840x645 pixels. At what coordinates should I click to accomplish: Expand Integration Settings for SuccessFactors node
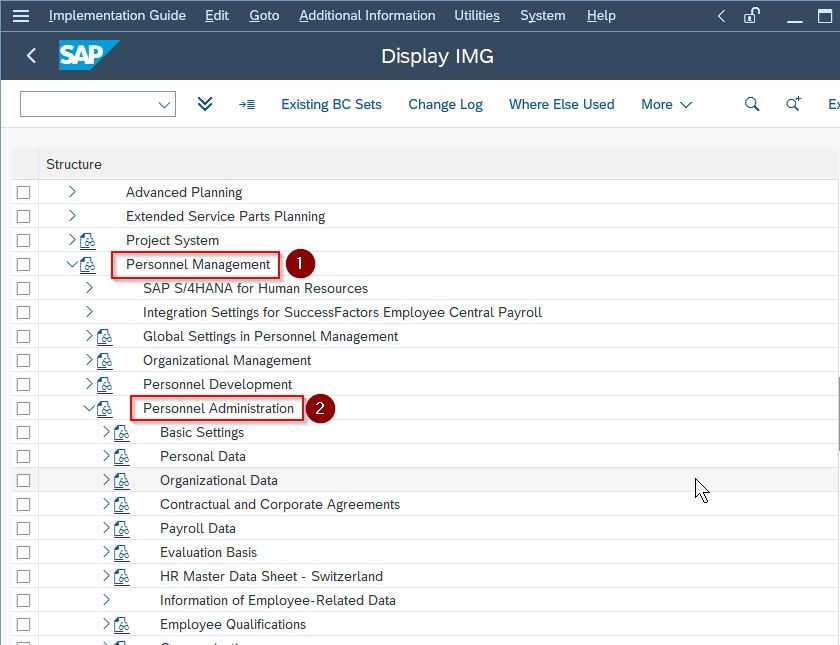[89, 312]
